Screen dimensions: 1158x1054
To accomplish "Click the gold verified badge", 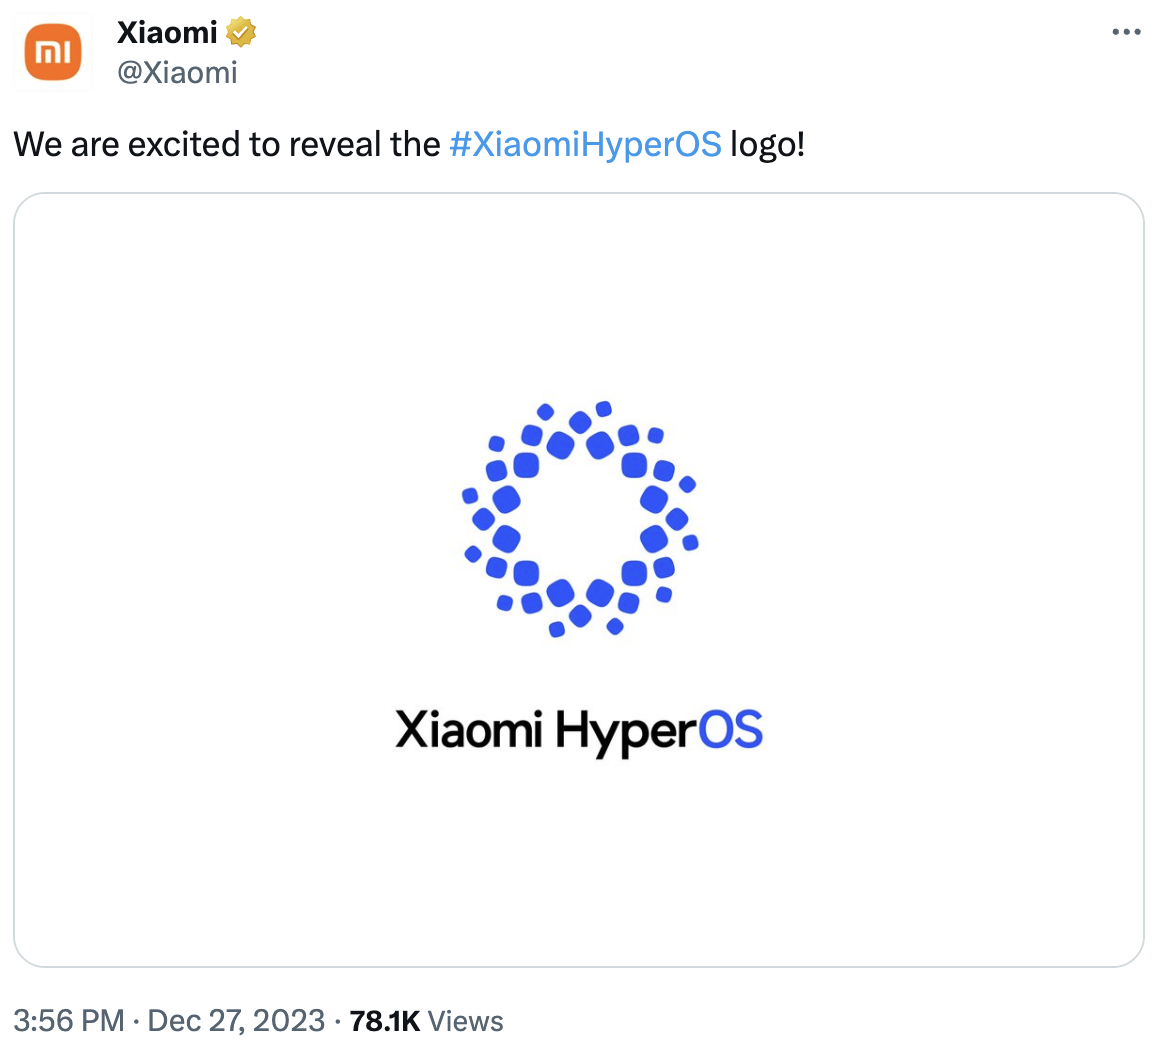I will tap(241, 32).
